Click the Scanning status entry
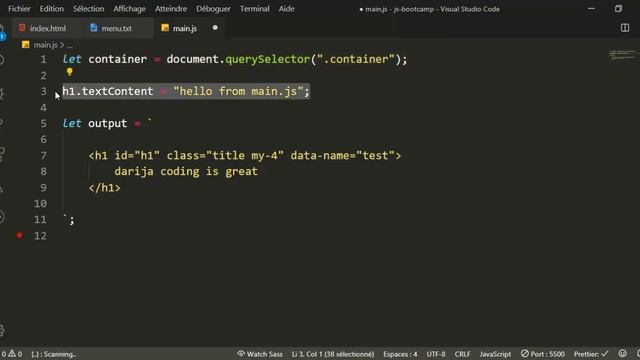This screenshot has width=640, height=360. 54,354
